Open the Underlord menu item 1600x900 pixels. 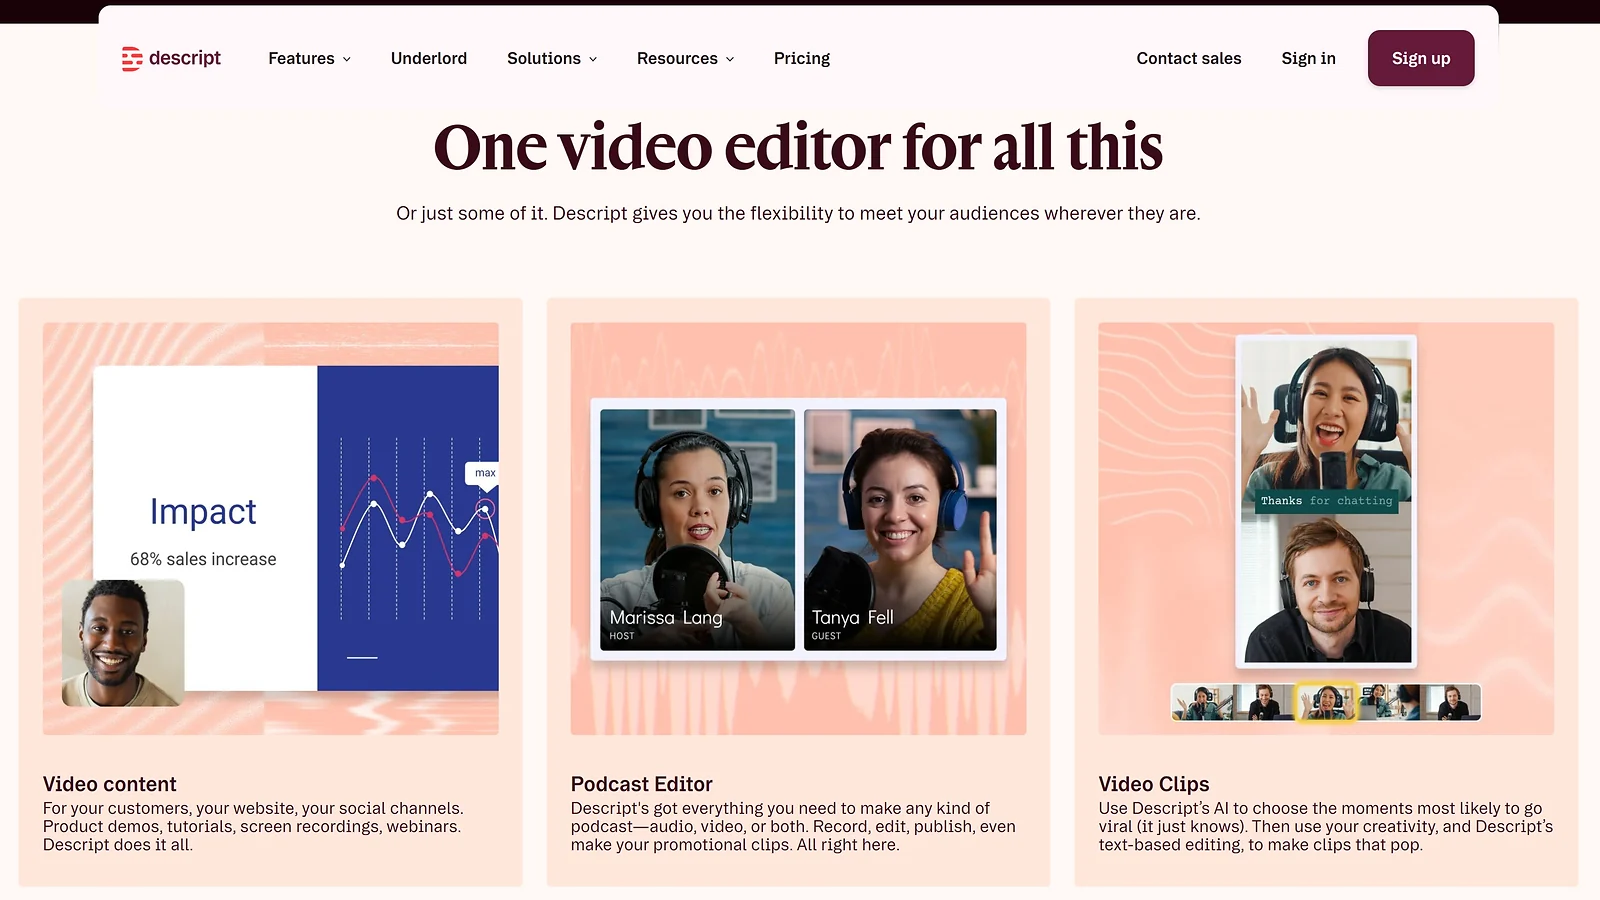(x=429, y=59)
